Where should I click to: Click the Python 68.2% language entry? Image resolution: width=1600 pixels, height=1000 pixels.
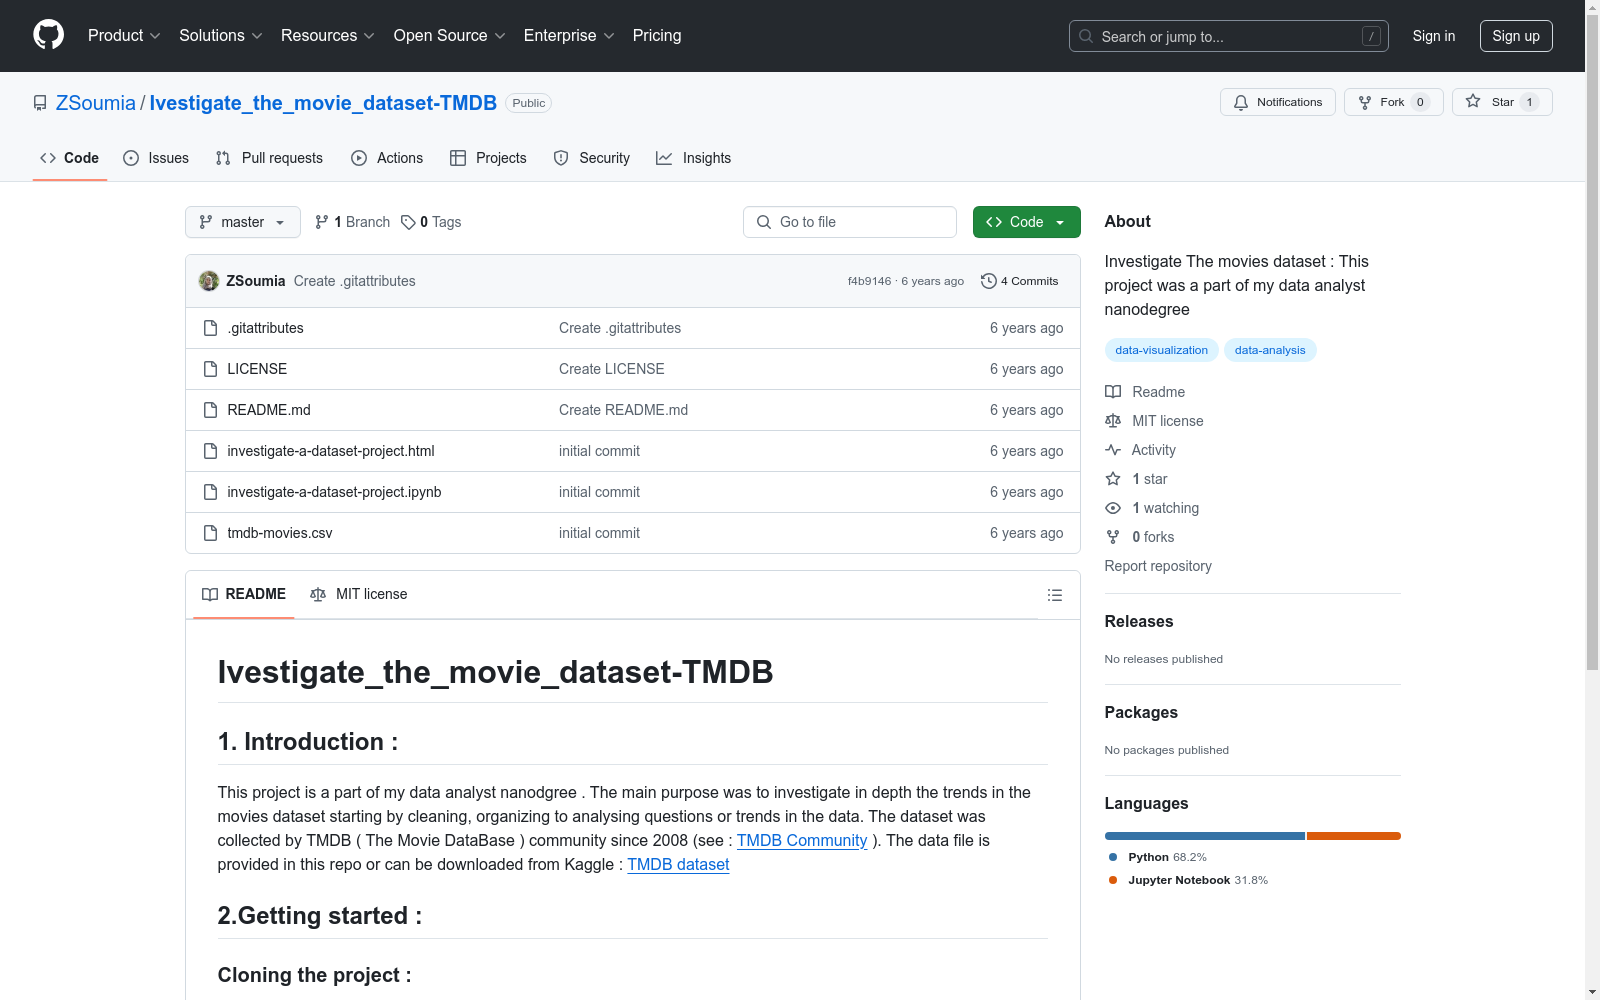(x=1158, y=857)
